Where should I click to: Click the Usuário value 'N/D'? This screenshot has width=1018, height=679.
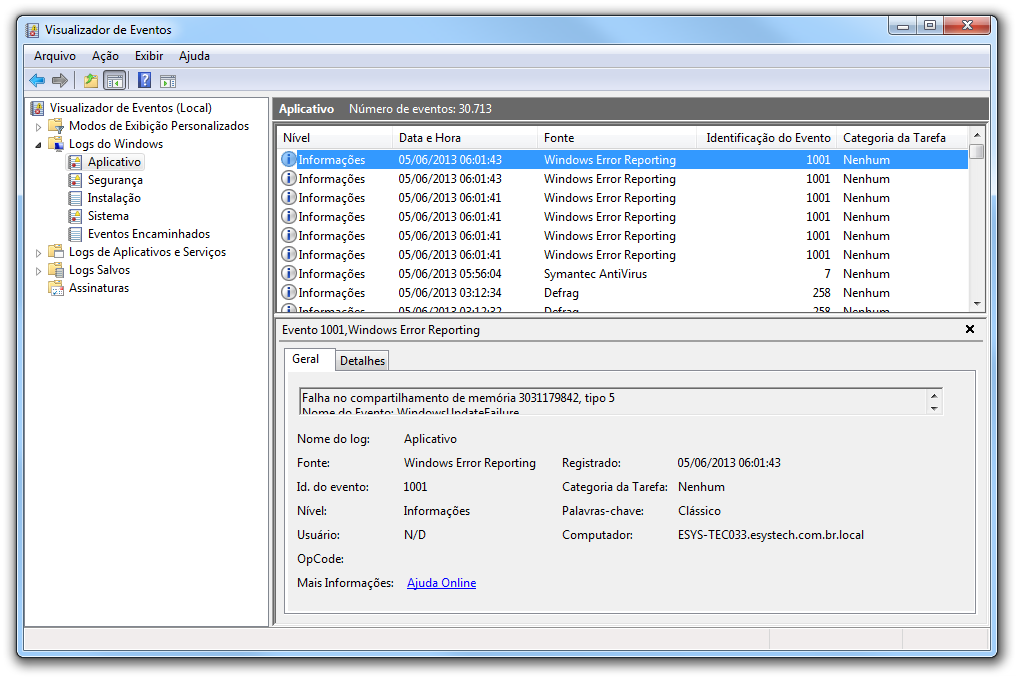tap(415, 535)
